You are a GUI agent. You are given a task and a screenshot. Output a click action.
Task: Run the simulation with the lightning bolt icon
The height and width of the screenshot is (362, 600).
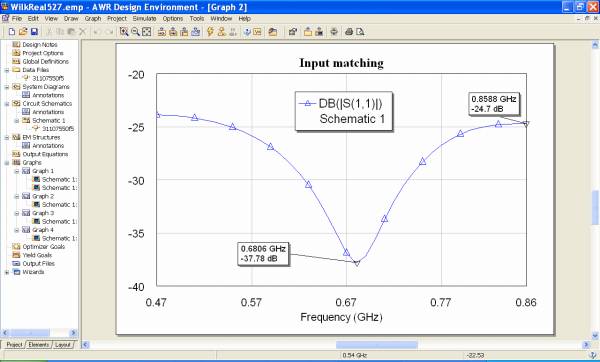click(x=210, y=32)
